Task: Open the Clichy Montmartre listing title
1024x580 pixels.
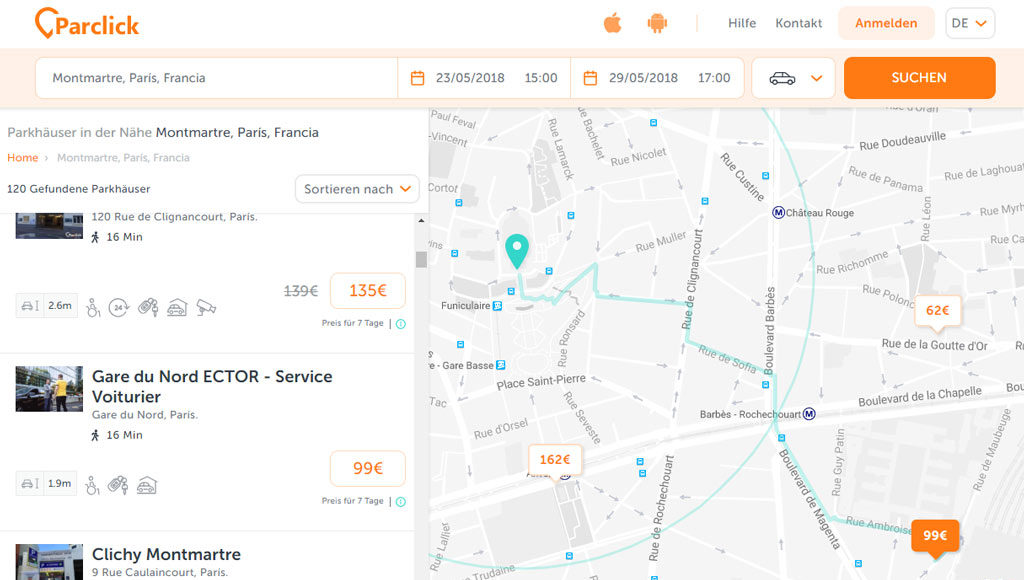Action: point(167,555)
